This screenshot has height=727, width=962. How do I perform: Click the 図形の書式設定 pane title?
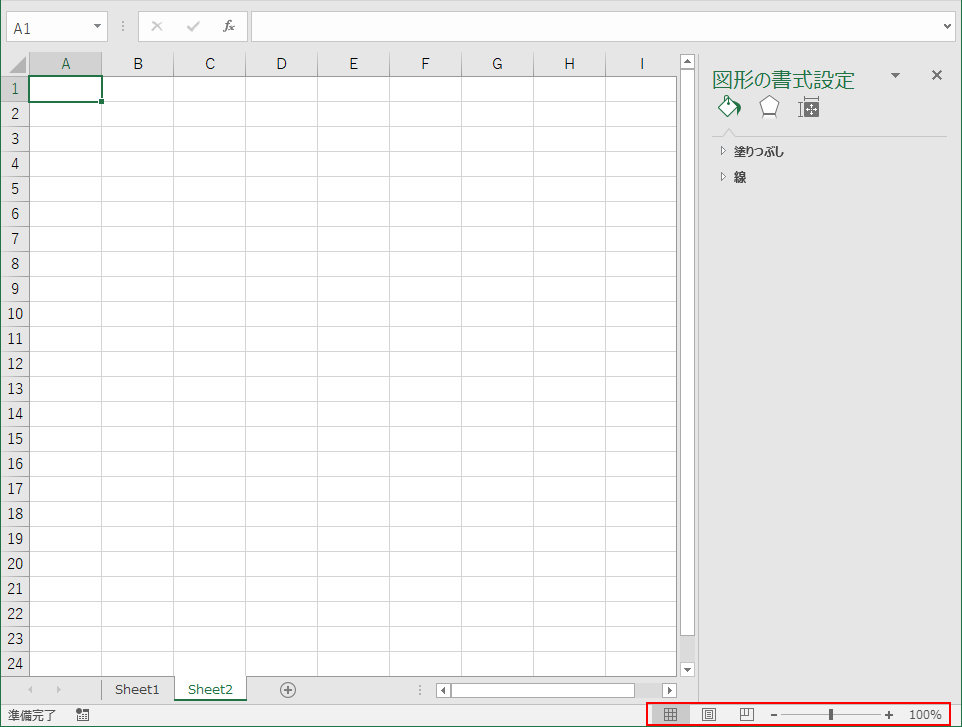point(783,80)
